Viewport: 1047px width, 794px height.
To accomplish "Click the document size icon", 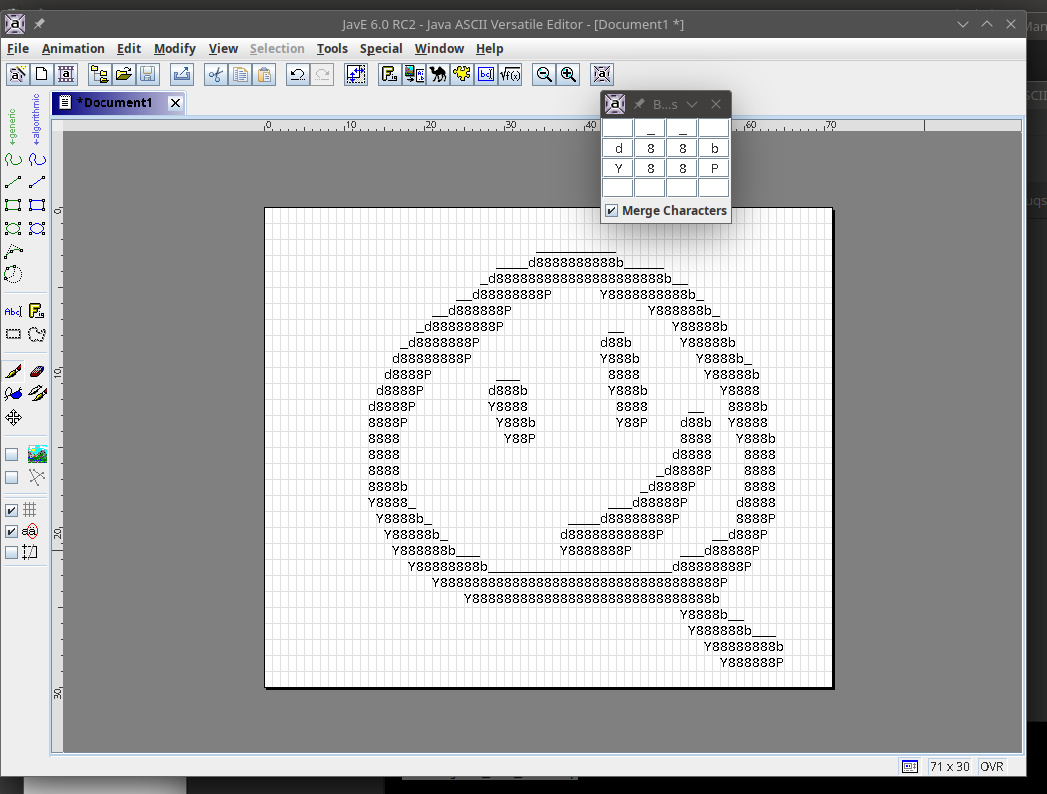I will (356, 74).
